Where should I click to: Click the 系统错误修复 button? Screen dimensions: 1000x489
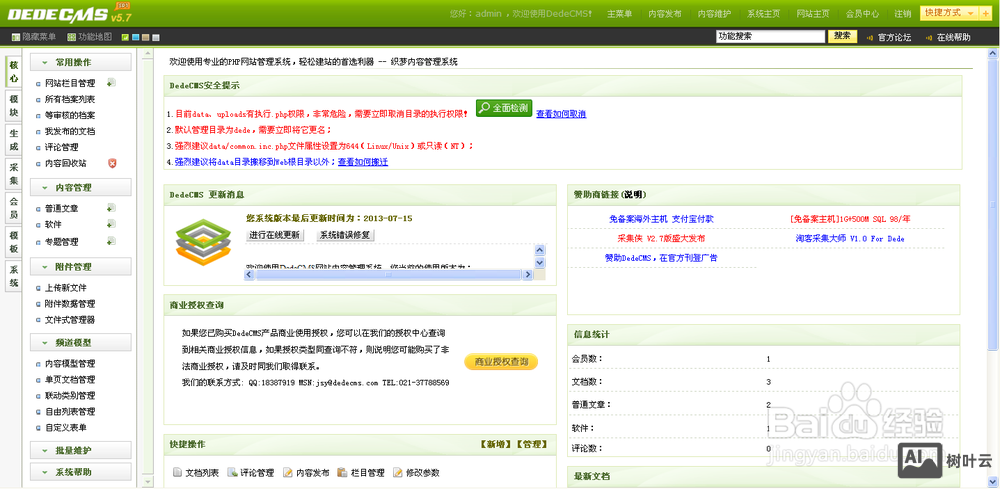tap(345, 235)
